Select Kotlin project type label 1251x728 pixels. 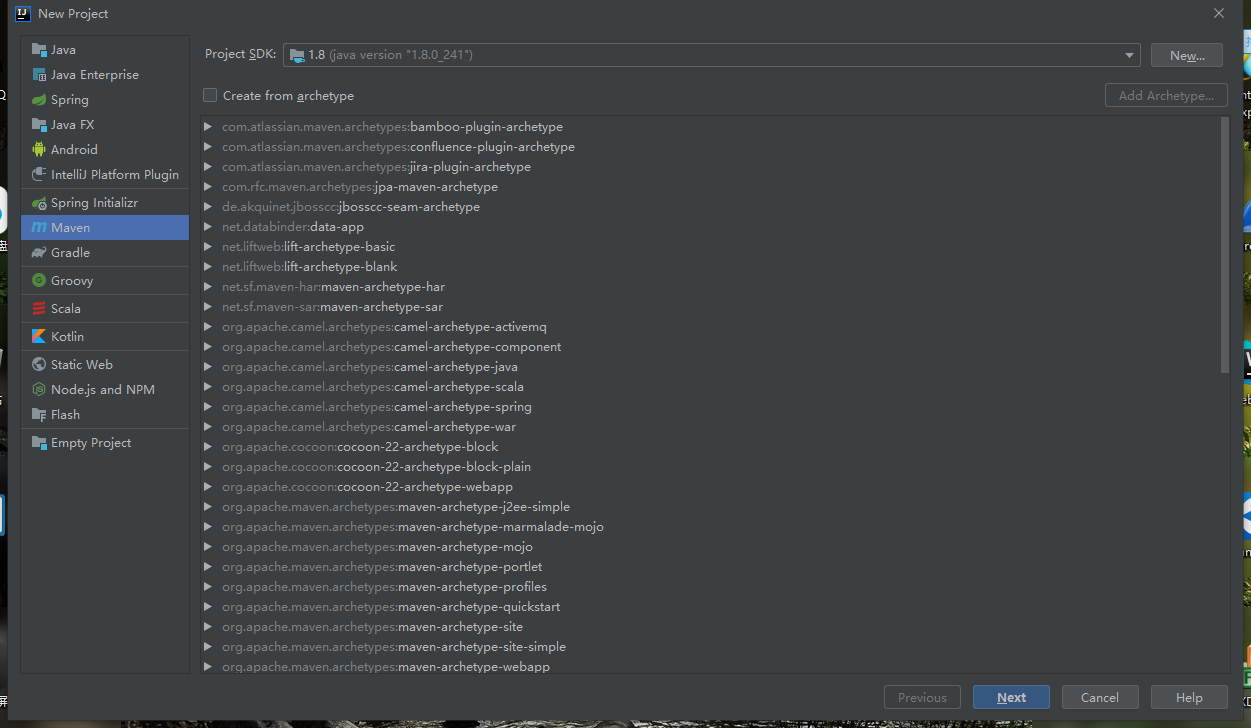pos(67,337)
